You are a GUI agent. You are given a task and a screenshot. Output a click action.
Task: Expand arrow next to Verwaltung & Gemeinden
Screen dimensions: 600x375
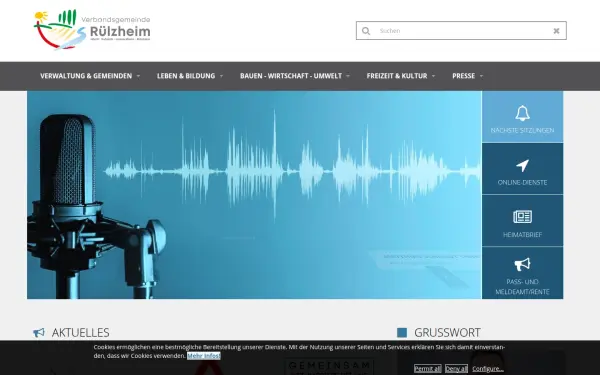[x=138, y=76]
